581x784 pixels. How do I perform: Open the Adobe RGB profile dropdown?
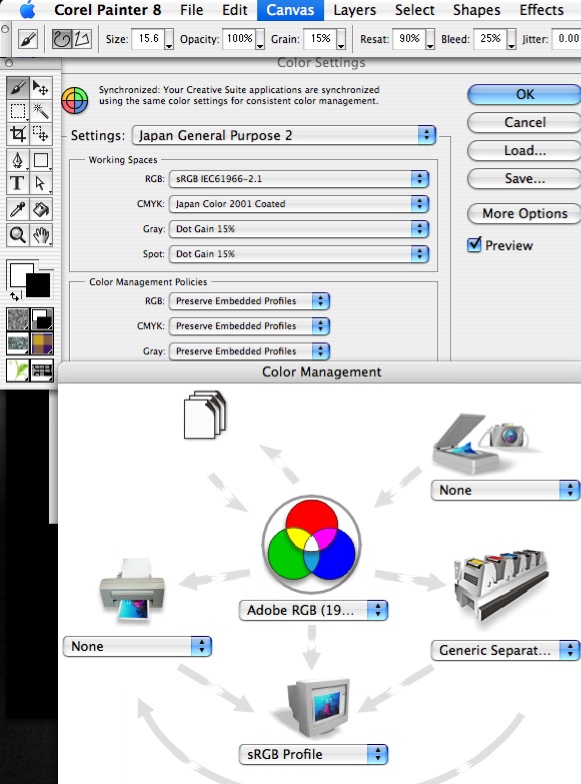(314, 610)
